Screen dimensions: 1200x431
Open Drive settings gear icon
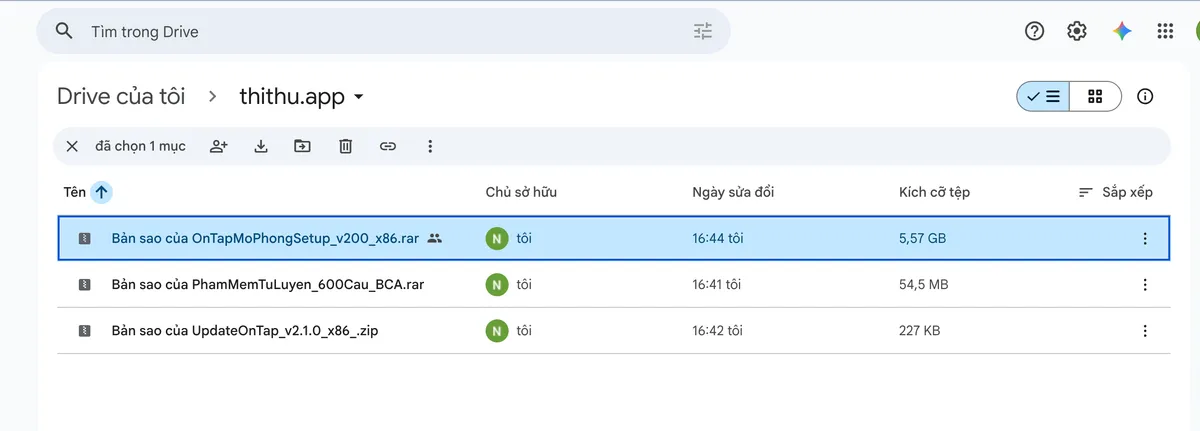tap(1077, 31)
